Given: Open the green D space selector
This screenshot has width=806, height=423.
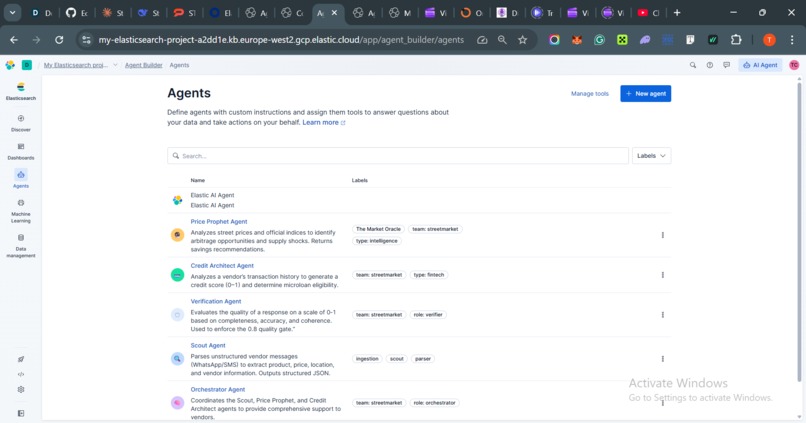Looking at the screenshot, I should pos(27,65).
